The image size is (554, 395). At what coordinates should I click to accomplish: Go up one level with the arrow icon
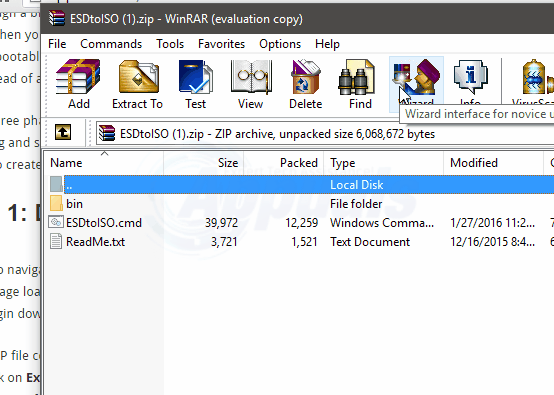click(63, 132)
